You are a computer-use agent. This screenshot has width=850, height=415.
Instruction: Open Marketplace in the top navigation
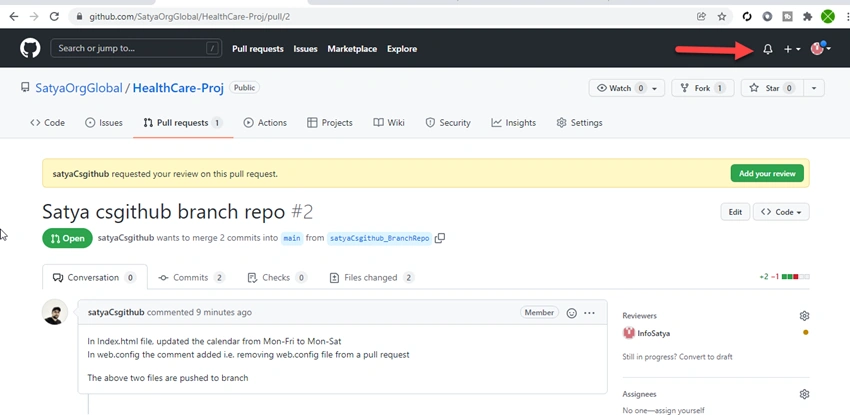coord(352,49)
